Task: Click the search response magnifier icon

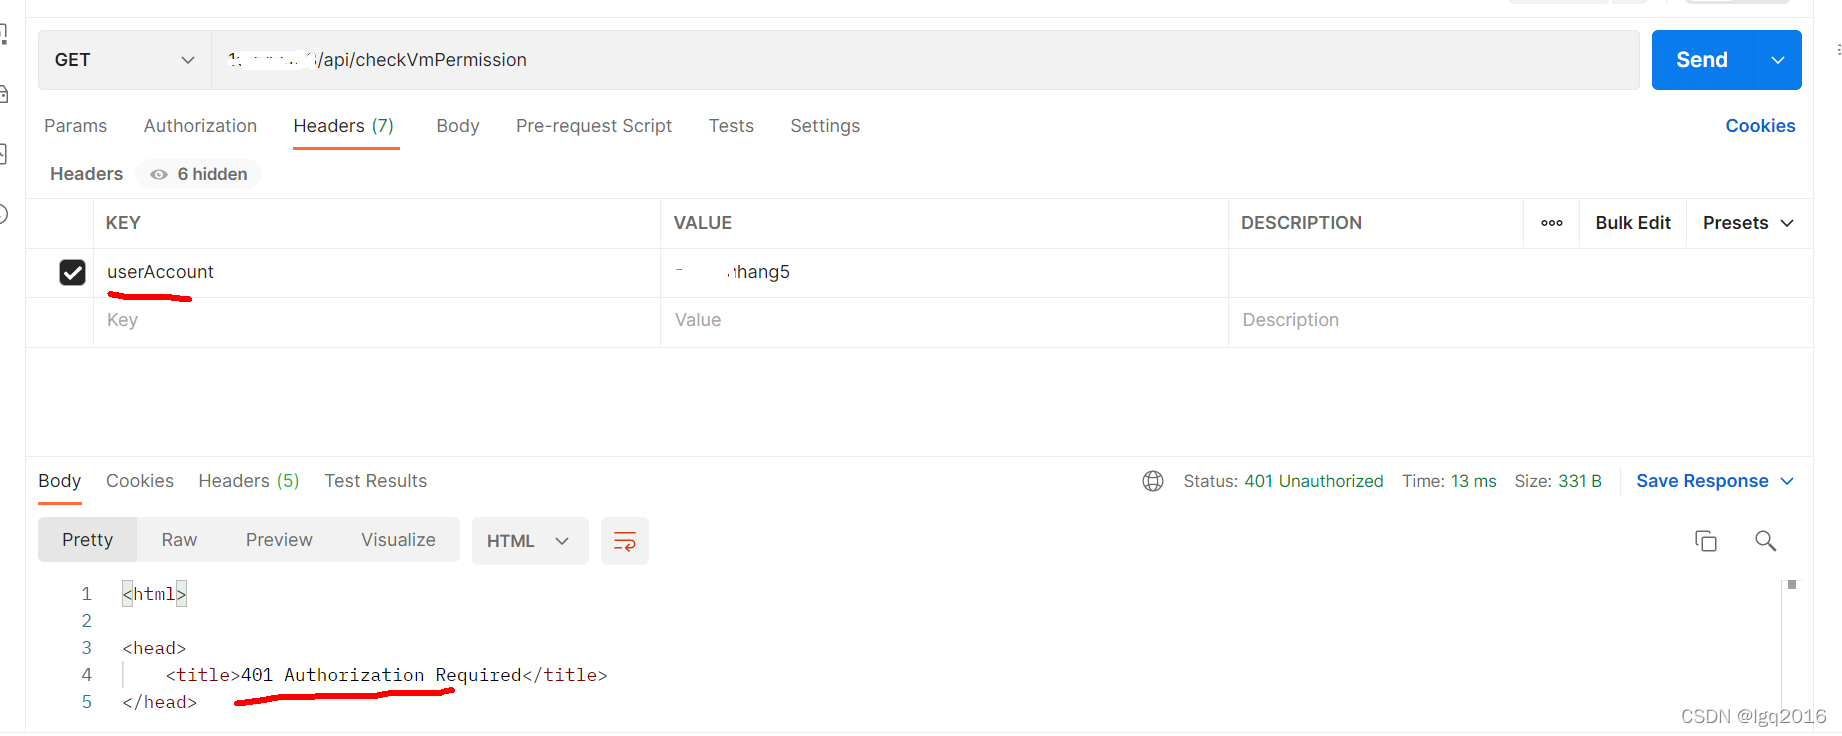Action: pyautogui.click(x=1765, y=541)
